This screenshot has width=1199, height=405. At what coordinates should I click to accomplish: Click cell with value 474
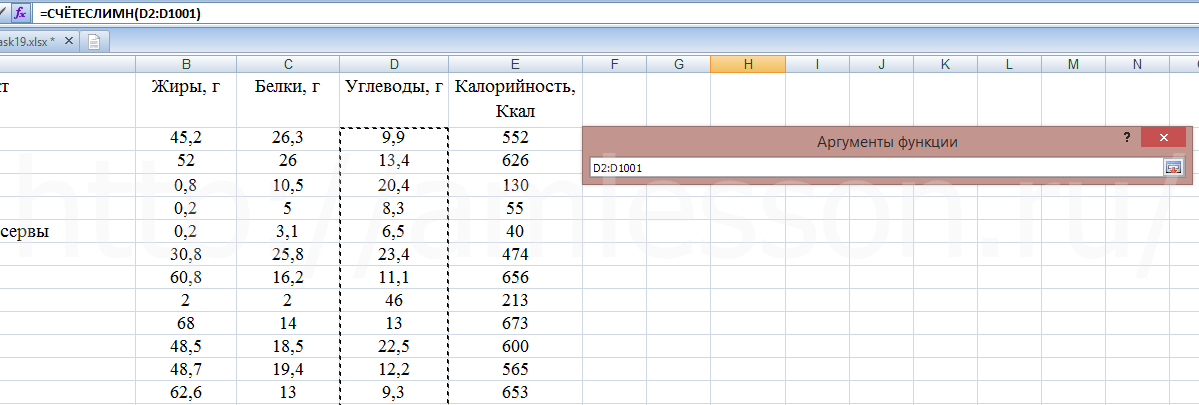tap(515, 254)
